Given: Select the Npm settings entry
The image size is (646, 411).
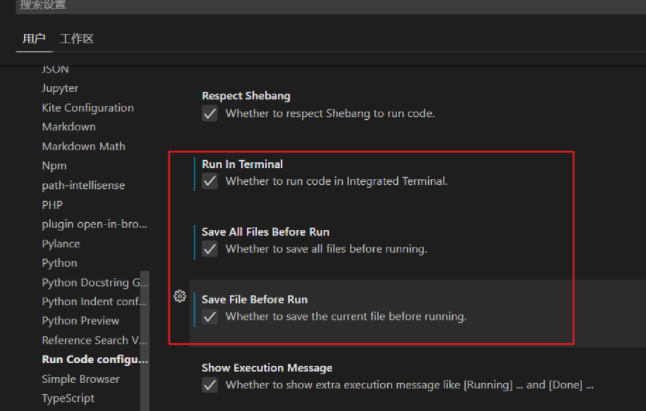Looking at the screenshot, I should pos(54,166).
